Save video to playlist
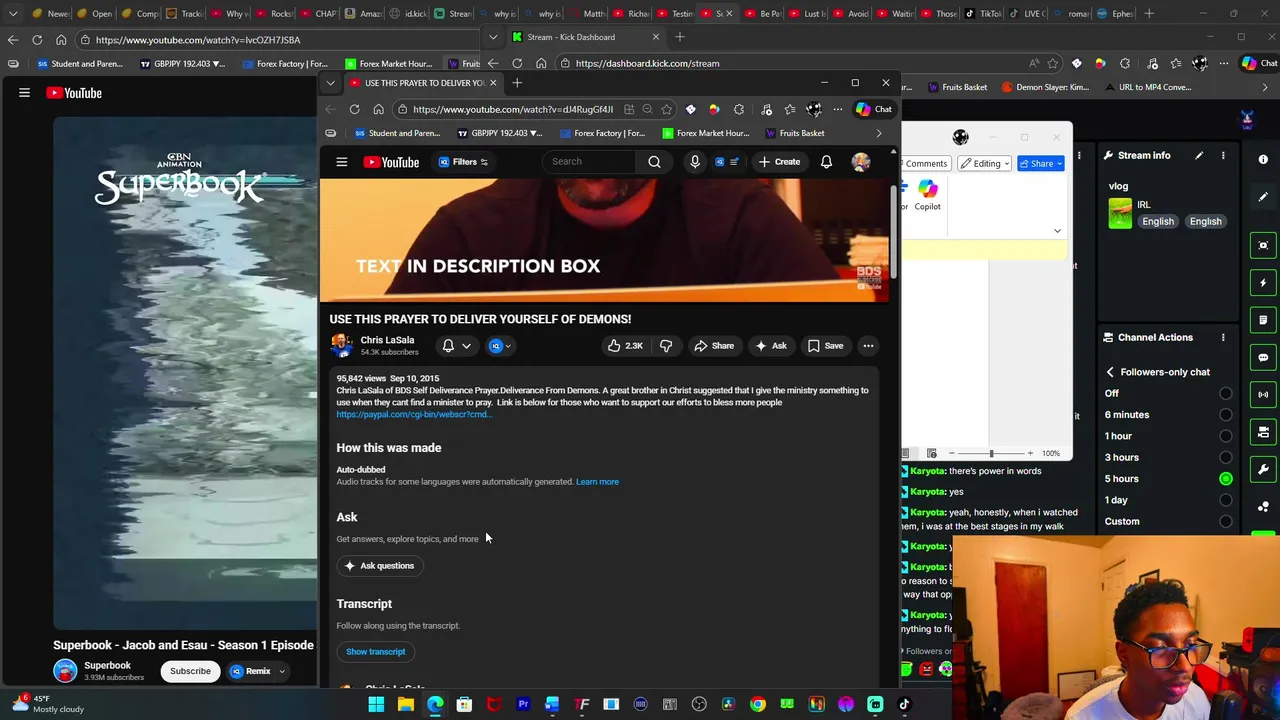The image size is (1280, 720). point(825,346)
